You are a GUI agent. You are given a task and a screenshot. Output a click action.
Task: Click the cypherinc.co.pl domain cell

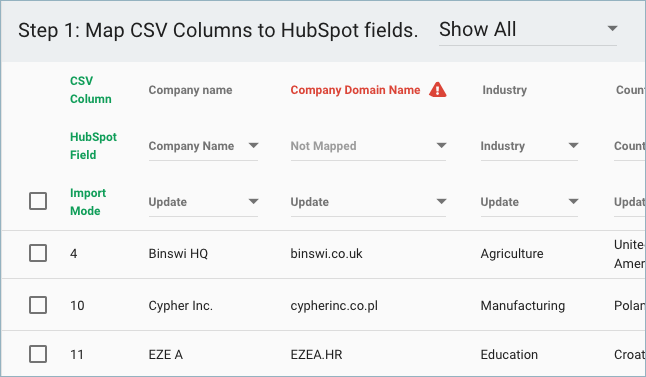[334, 306]
